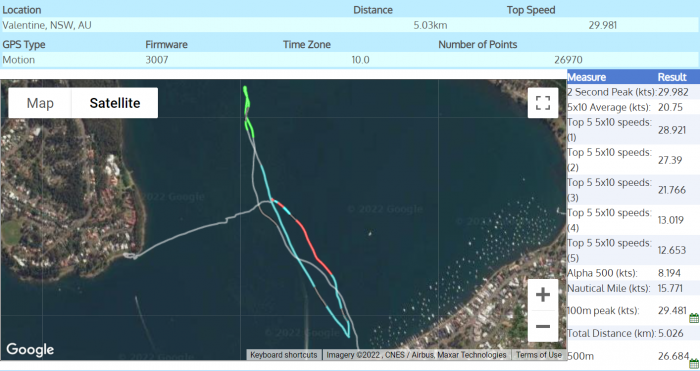
Task: Click the Result column header
Action: pos(671,77)
